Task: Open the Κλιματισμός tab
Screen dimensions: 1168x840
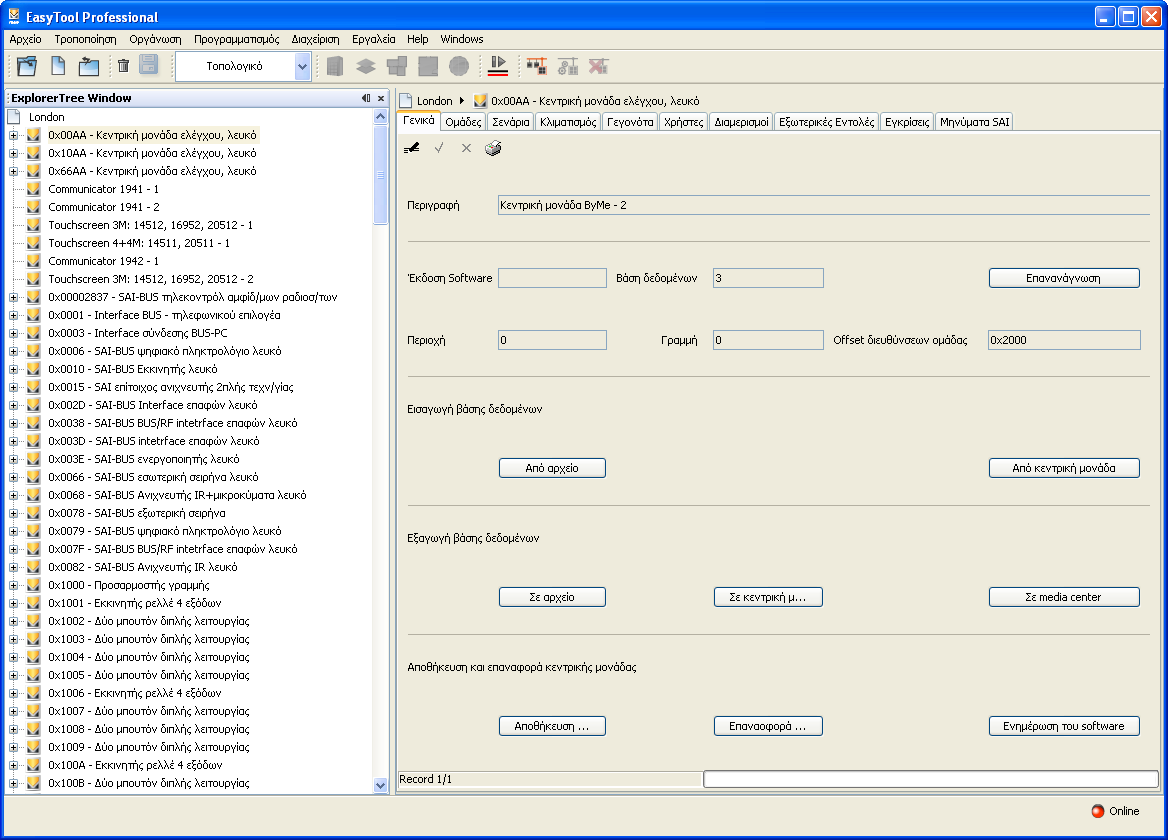Action: (x=568, y=122)
